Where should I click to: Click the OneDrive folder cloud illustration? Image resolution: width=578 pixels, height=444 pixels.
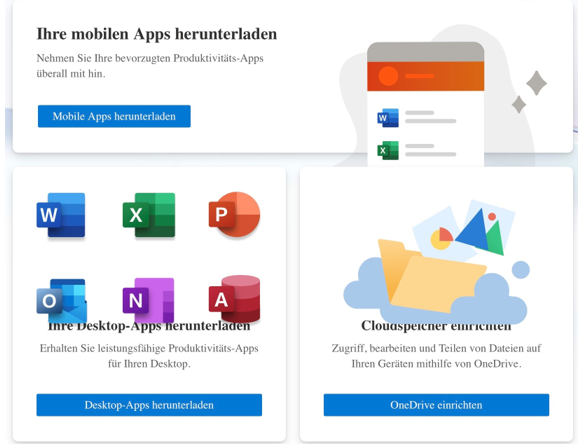click(436, 262)
